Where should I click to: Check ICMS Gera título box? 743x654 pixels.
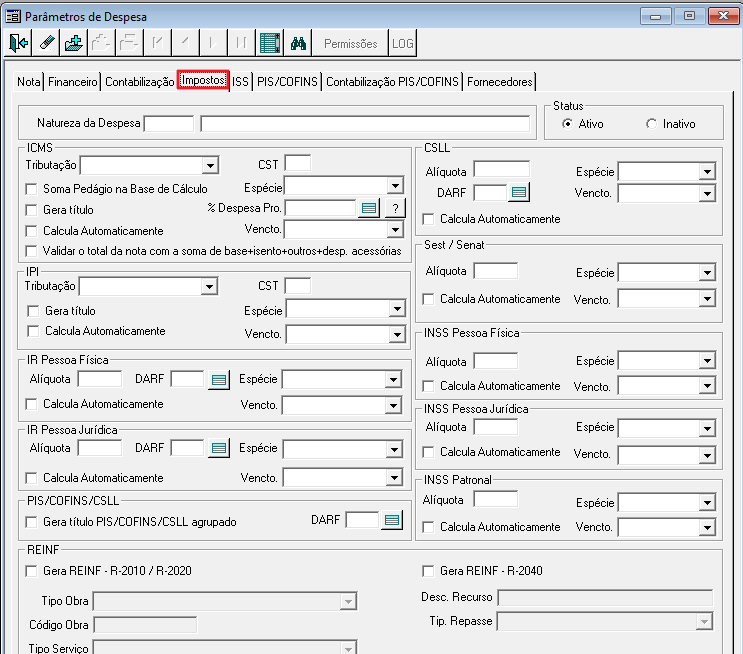point(31,210)
